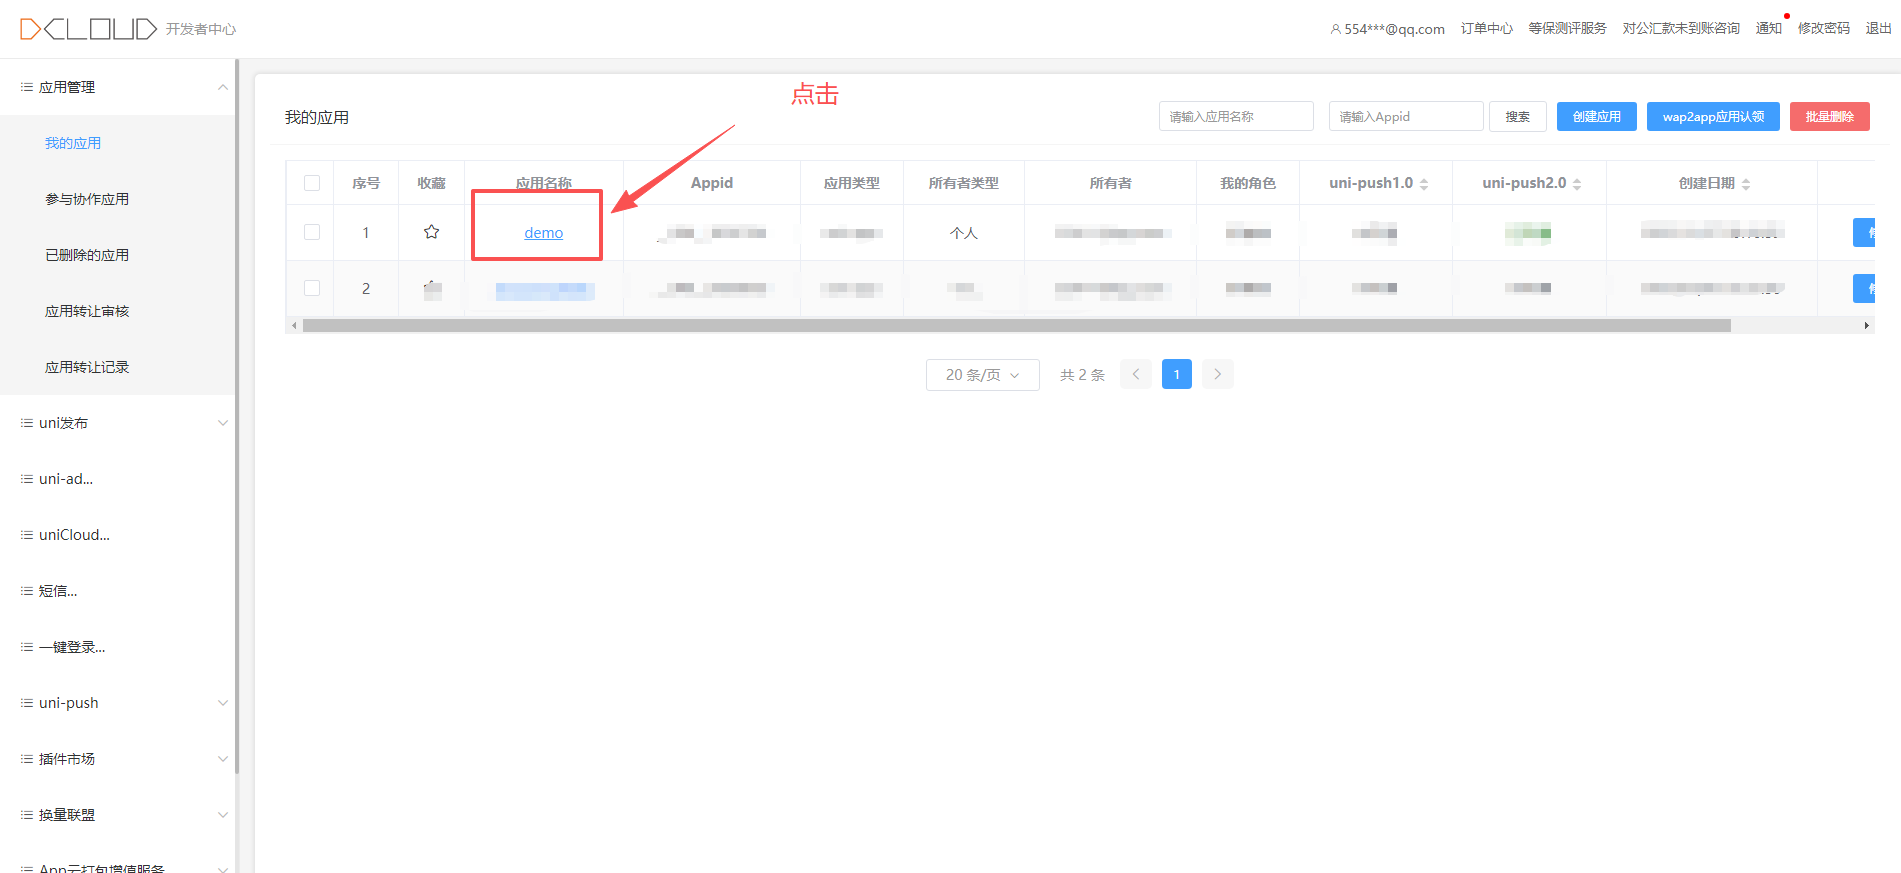Image resolution: width=1901 pixels, height=873 pixels.
Task: Click the horizontal table scrollbar
Action: [1016, 326]
